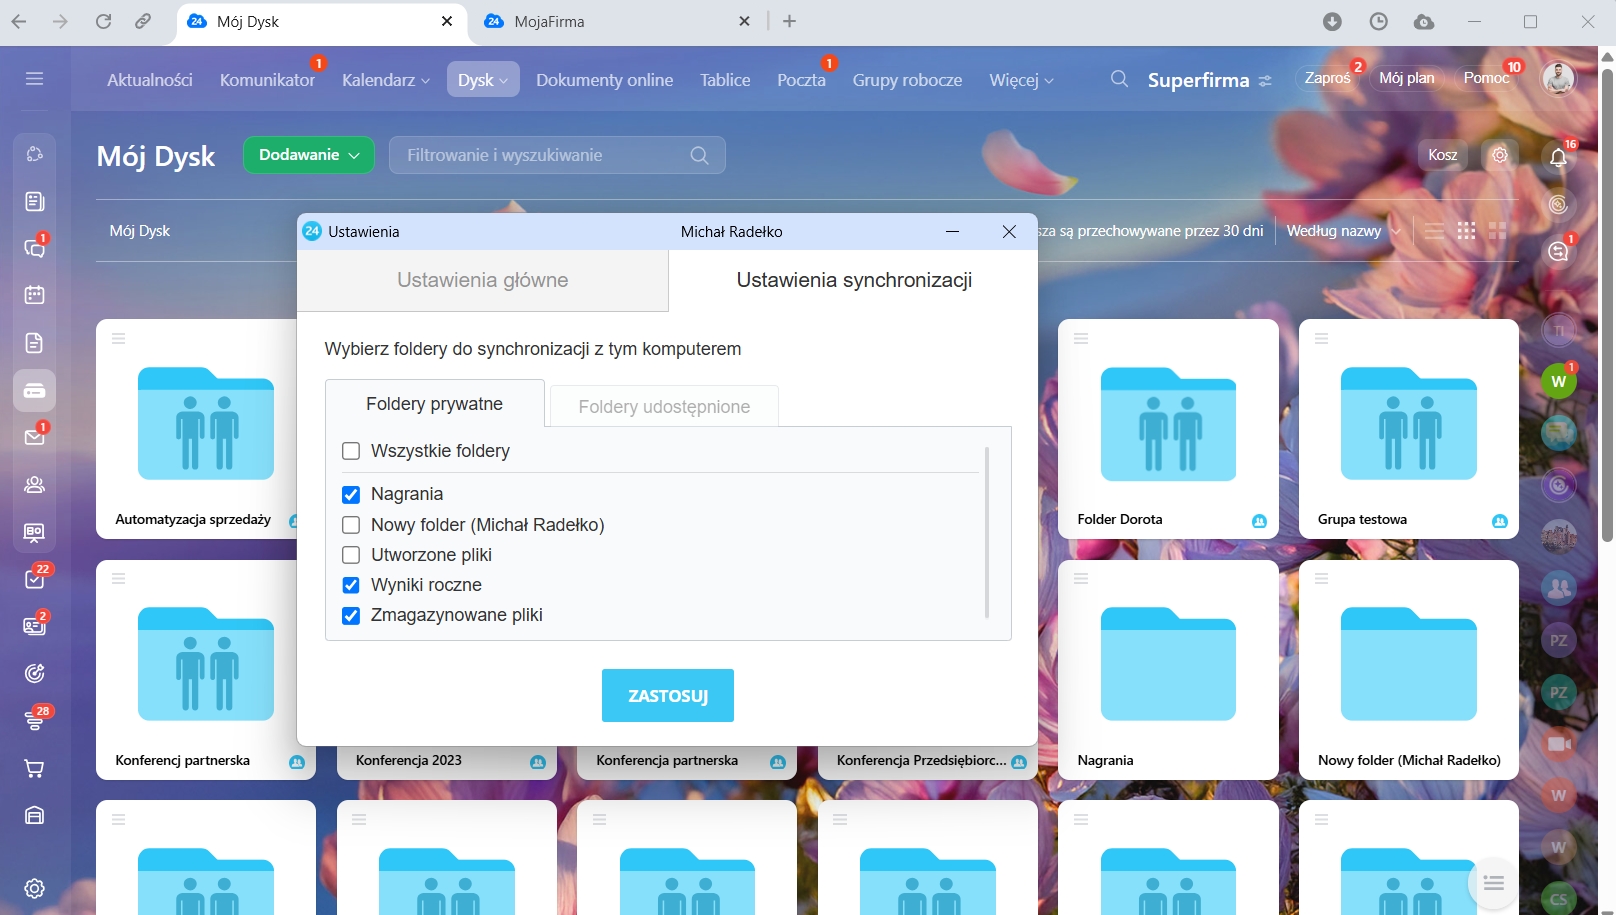Image resolution: width=1616 pixels, height=915 pixels.
Task: Open the calendar icon in left sidebar
Action: [35, 295]
